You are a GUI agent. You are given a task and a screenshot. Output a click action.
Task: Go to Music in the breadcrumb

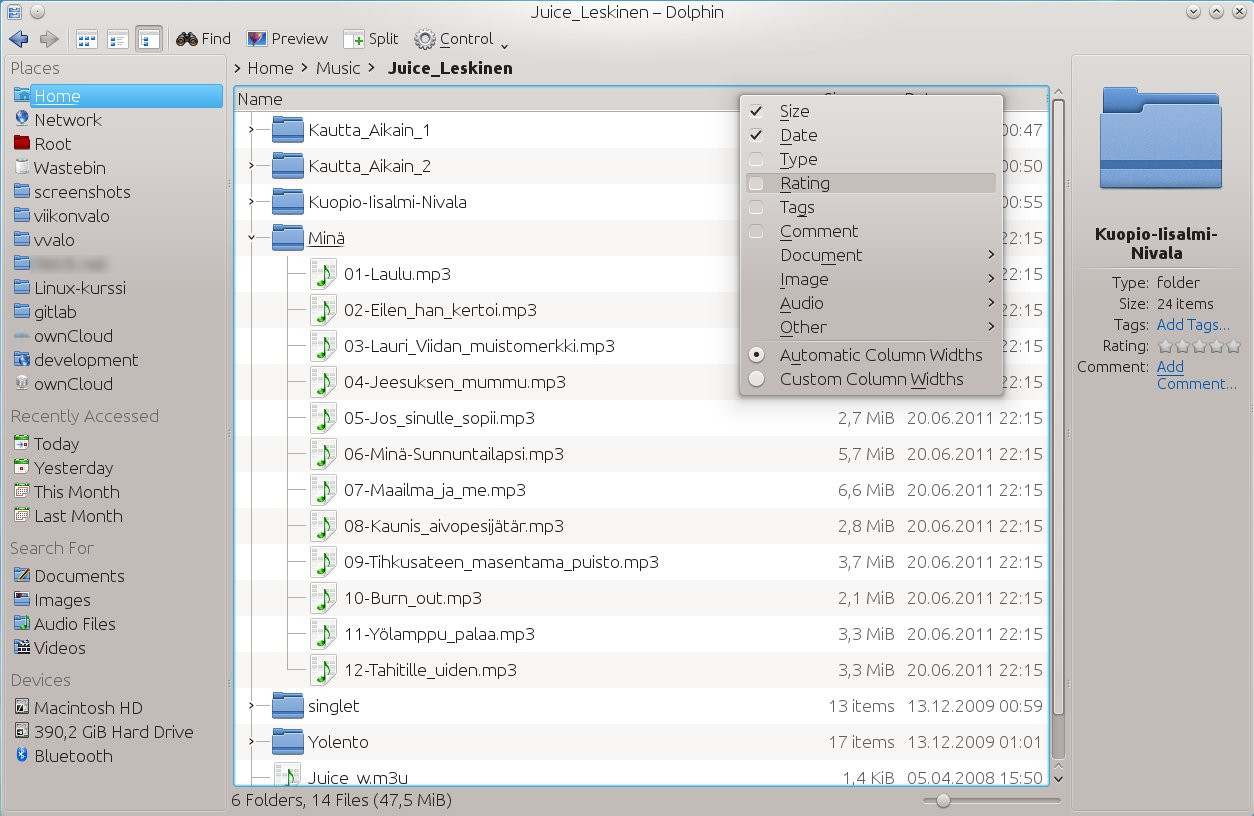click(x=338, y=68)
